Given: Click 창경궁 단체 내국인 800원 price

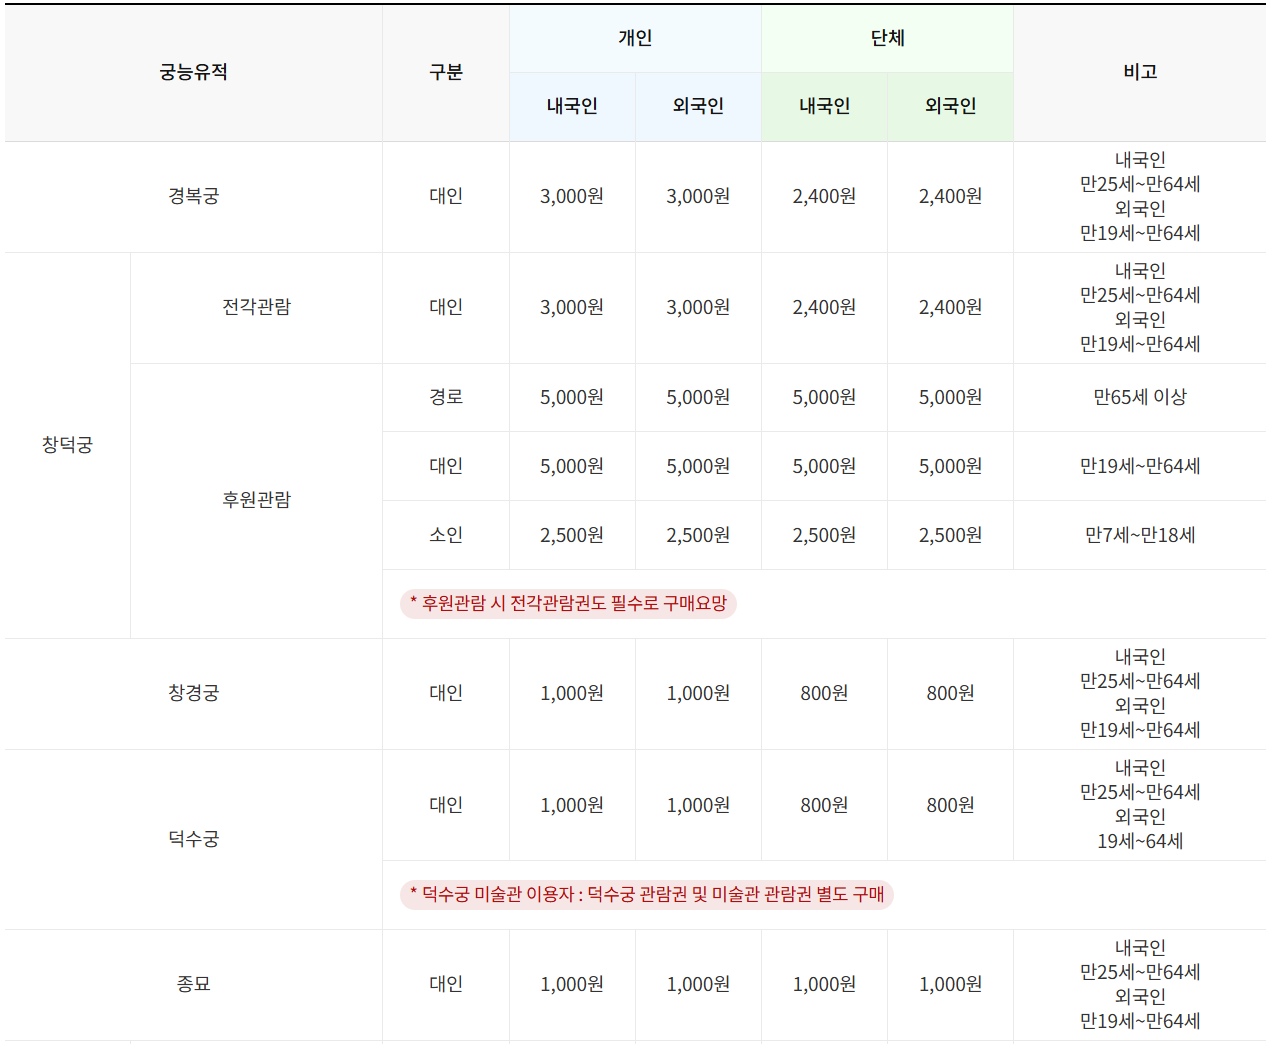Looking at the screenshot, I should tap(824, 693).
